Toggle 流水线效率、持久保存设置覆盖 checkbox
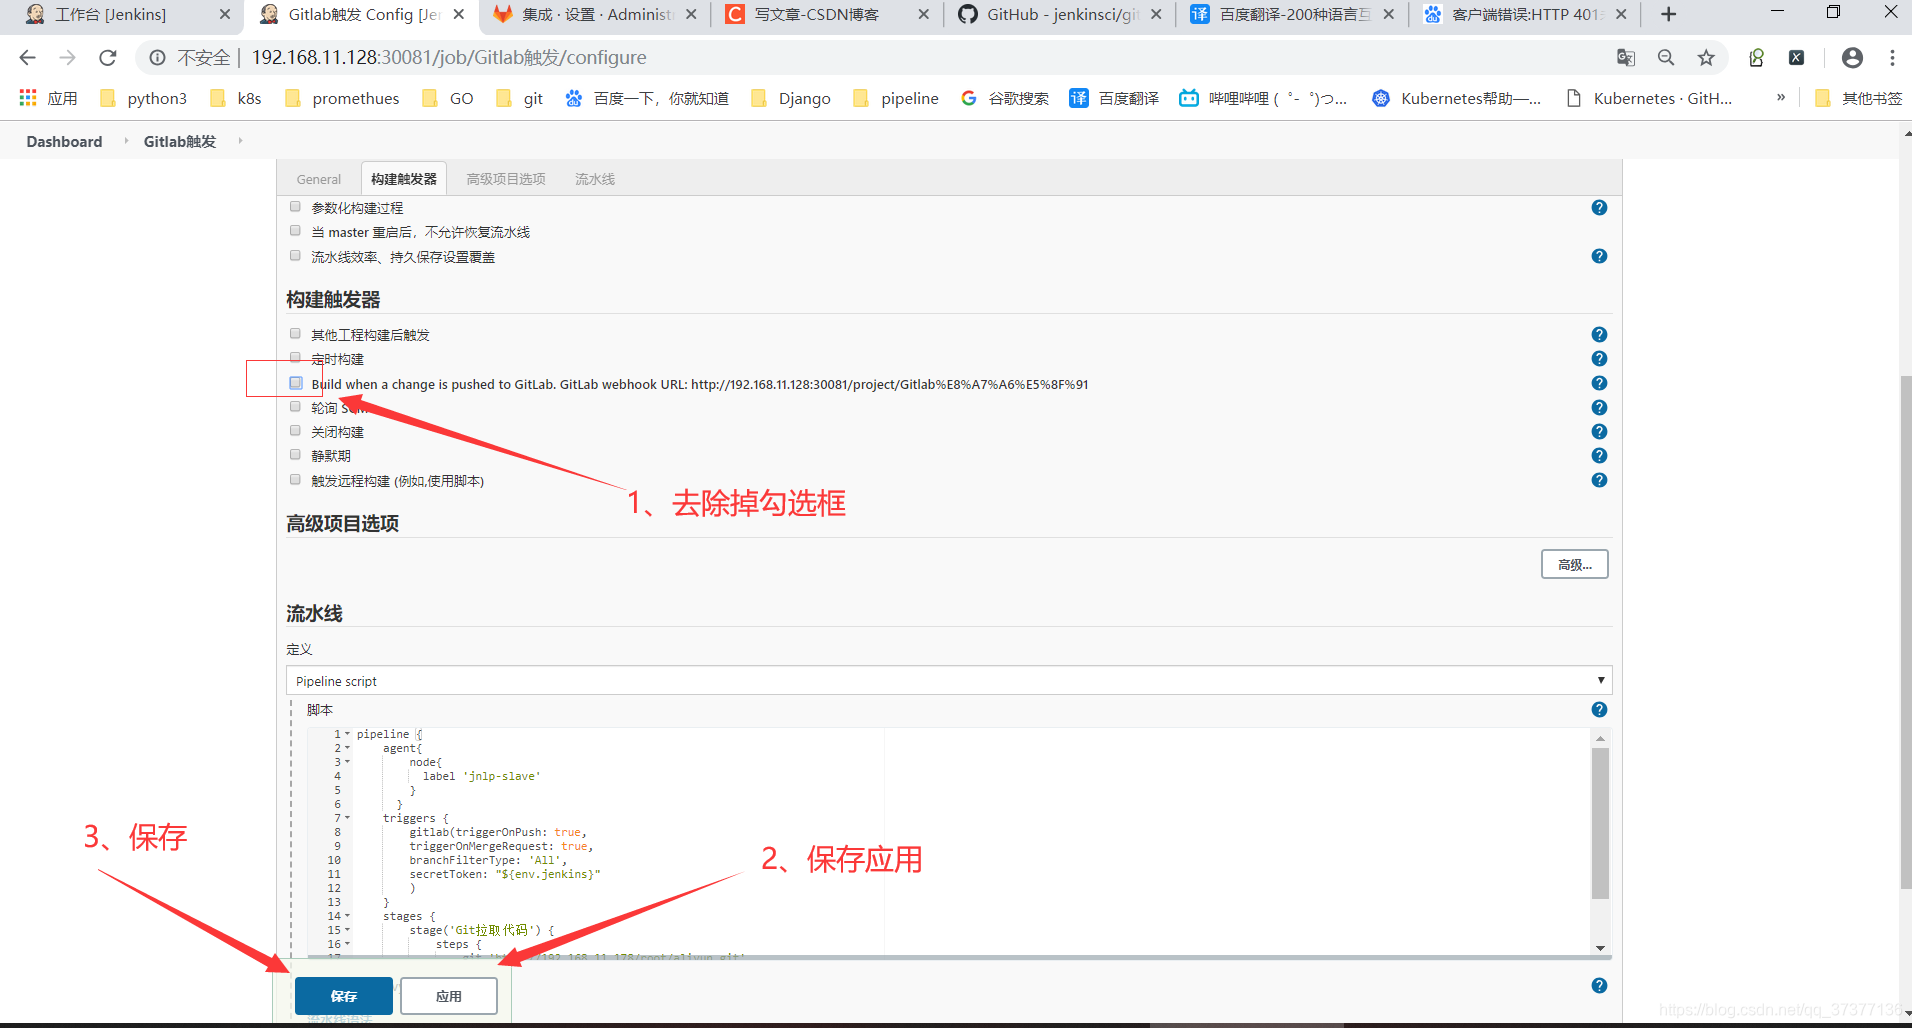The height and width of the screenshot is (1028, 1912). 295,256
